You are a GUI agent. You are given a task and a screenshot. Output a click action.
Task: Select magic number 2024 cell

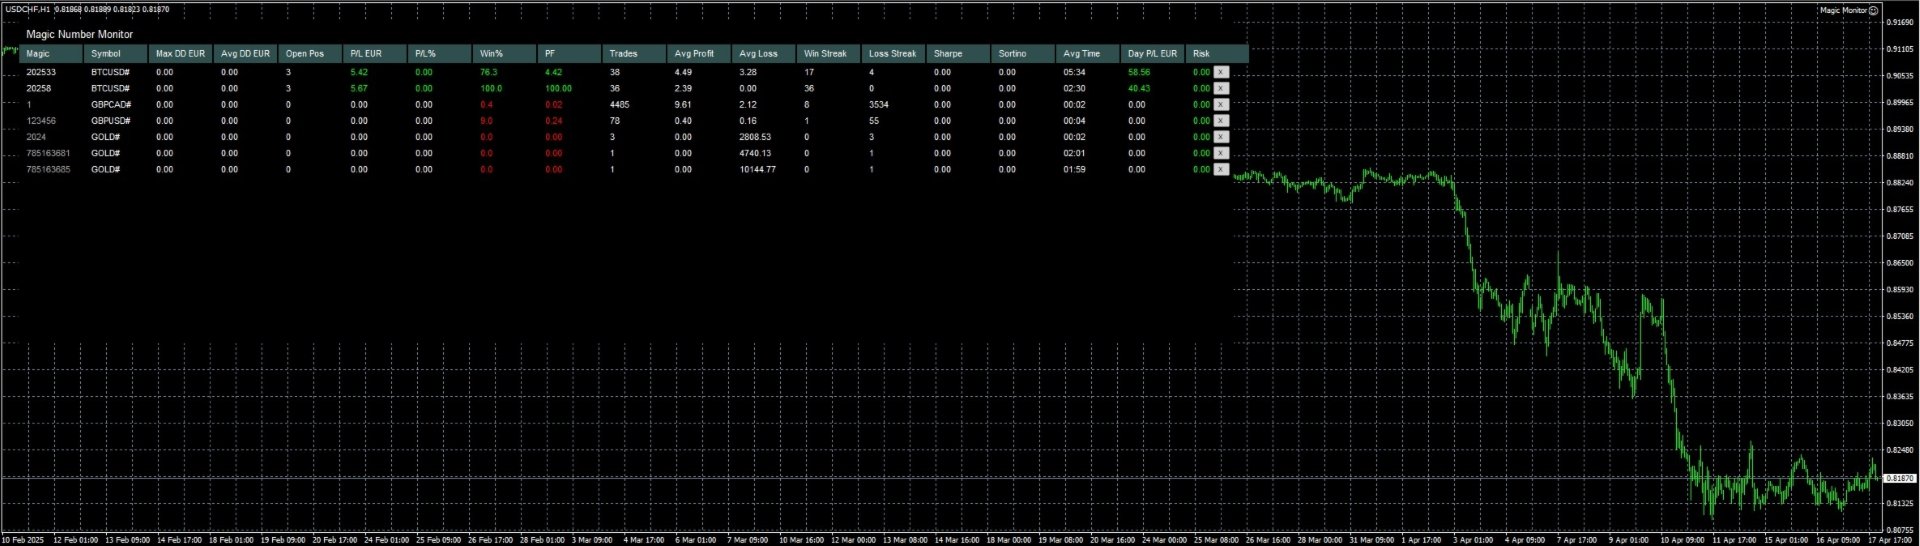[x=36, y=137]
